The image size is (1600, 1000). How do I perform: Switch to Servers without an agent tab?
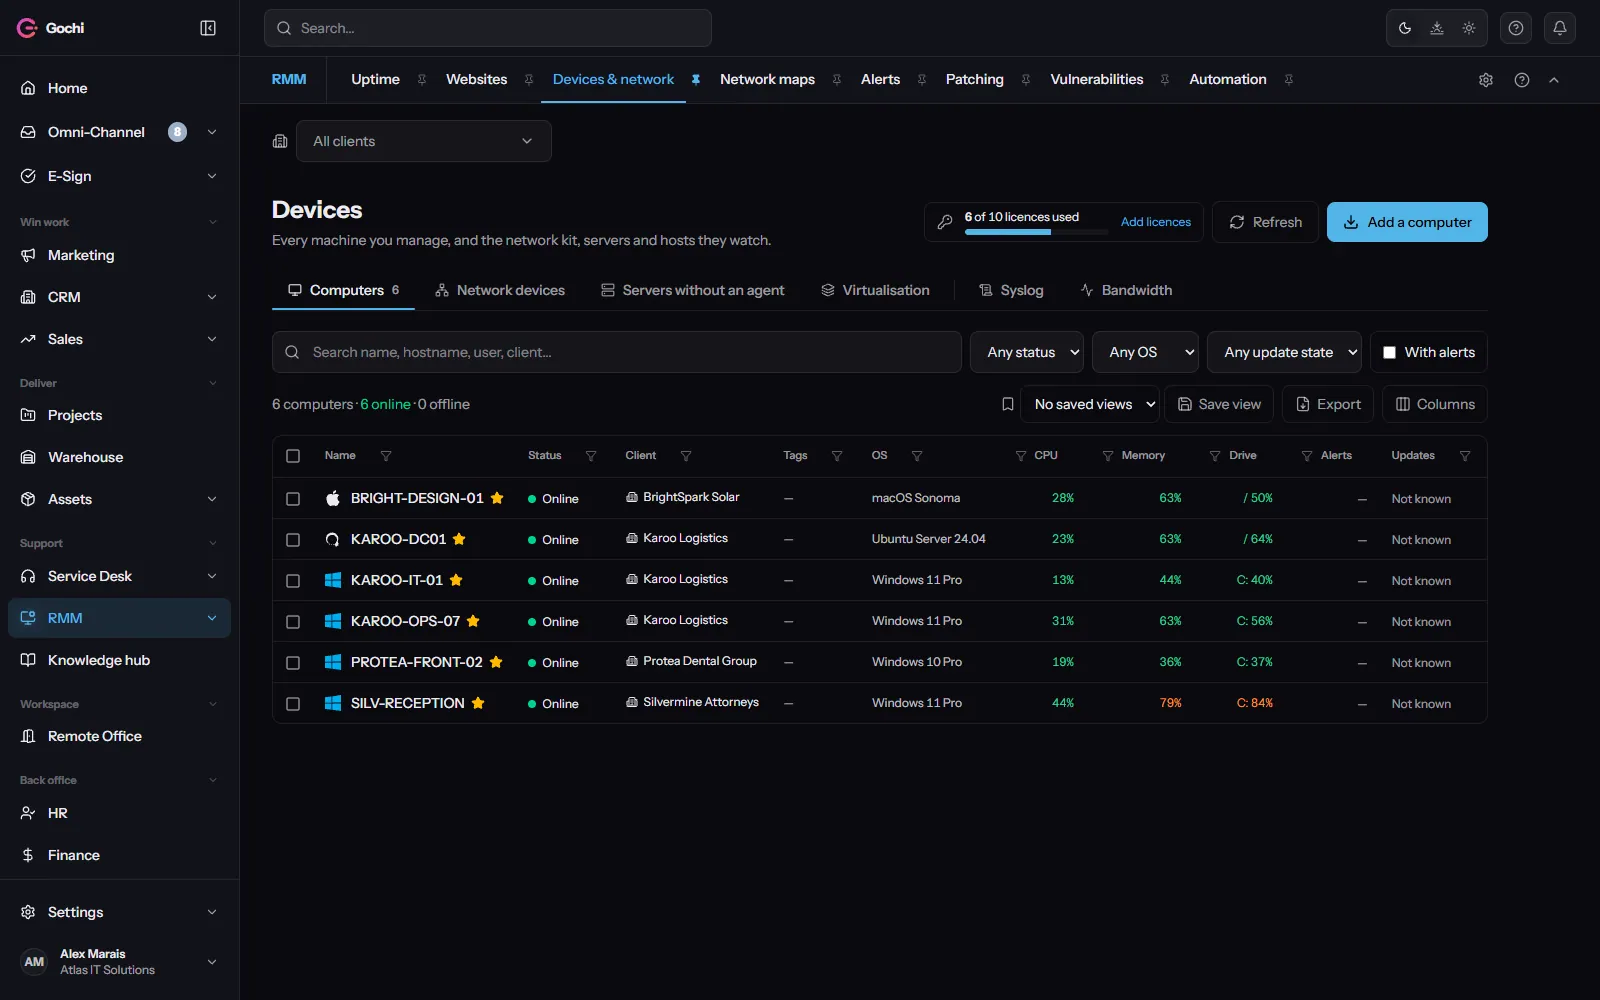(x=693, y=290)
